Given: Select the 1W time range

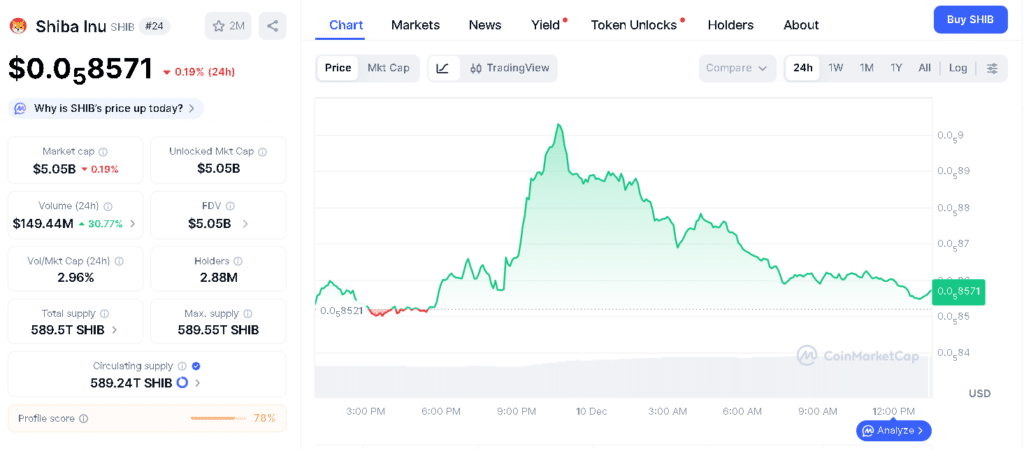Looking at the screenshot, I should [835, 68].
